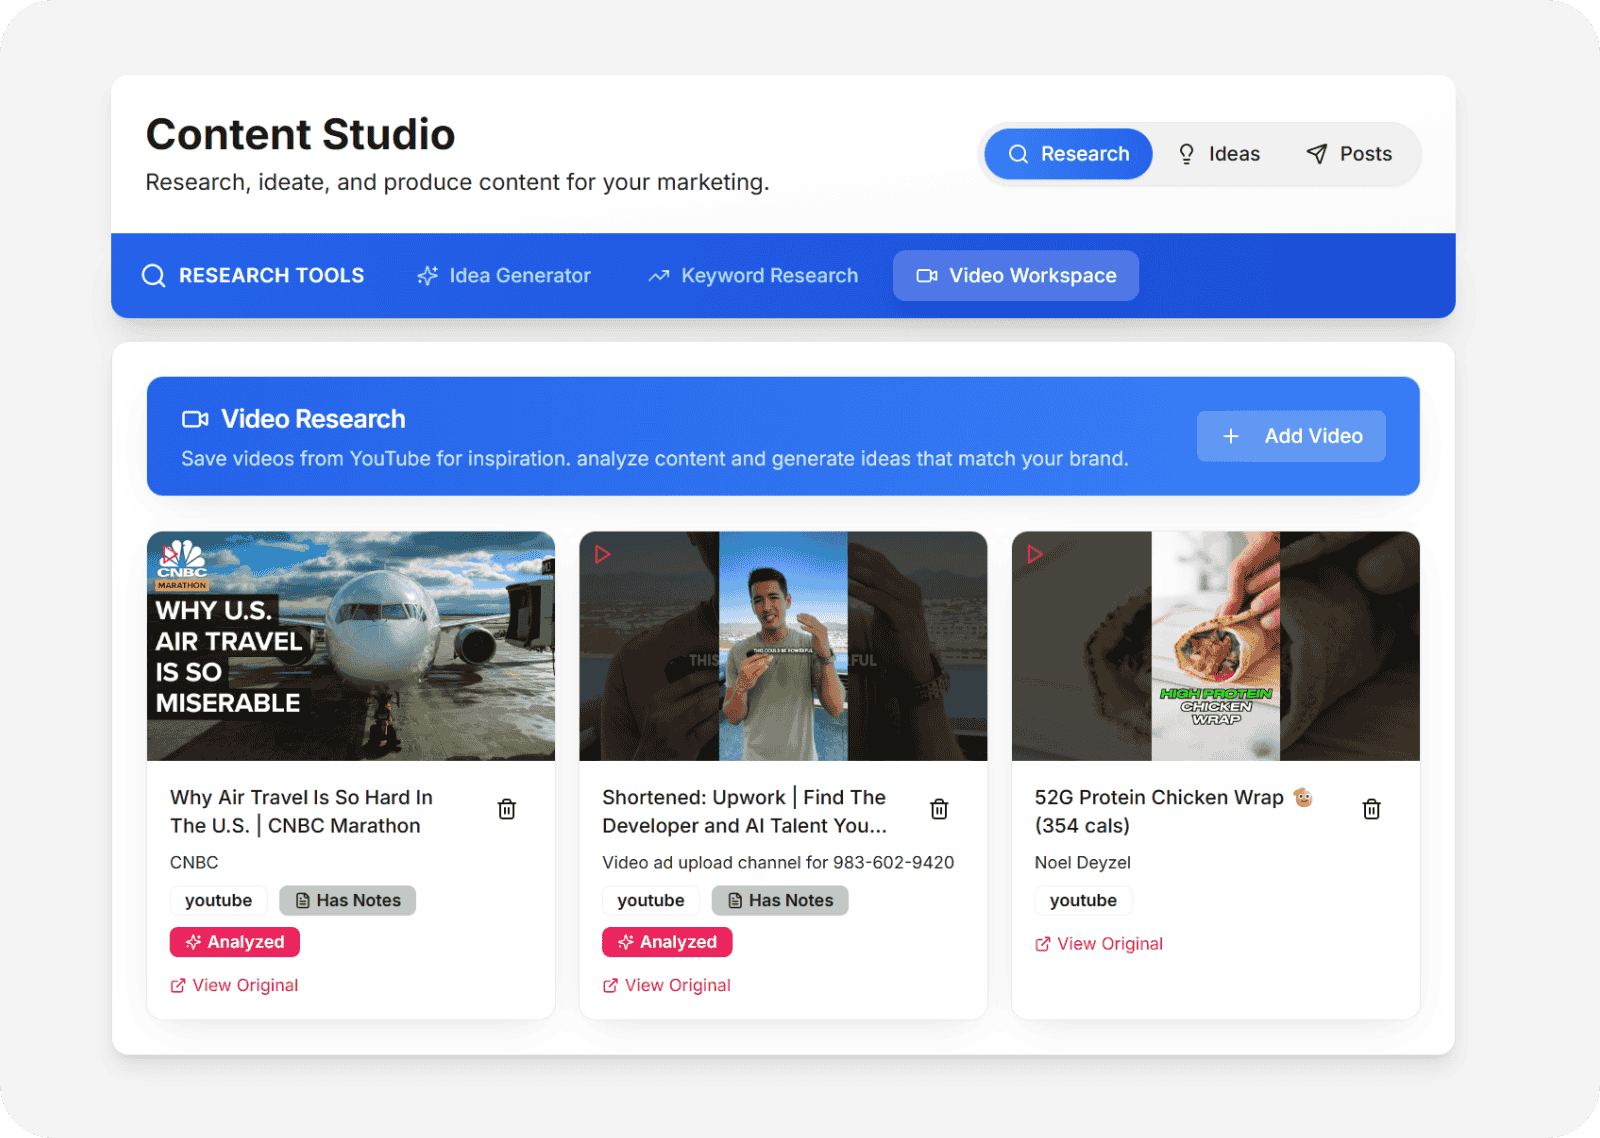Screen dimensions: 1600x1138
Task: Click the play icon on Upwork thumbnail
Action: click(x=602, y=554)
